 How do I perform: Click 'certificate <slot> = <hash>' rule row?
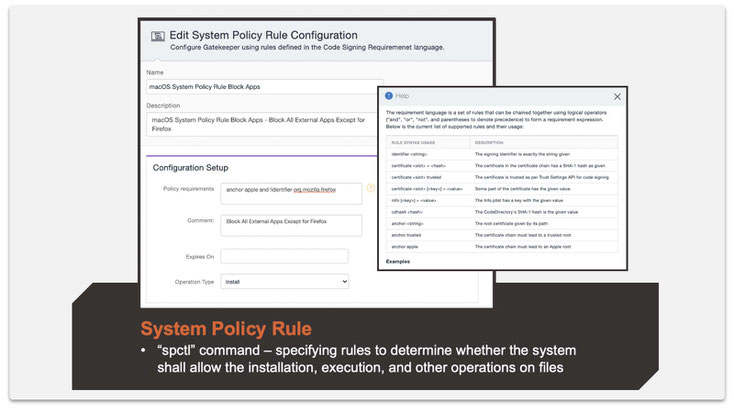point(502,166)
